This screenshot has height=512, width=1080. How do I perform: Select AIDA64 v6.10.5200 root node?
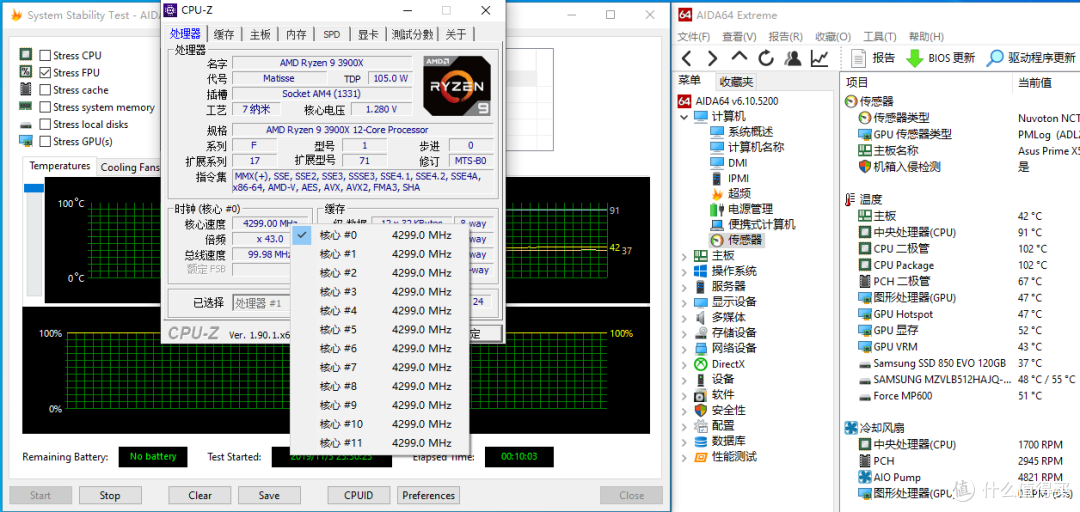pyautogui.click(x=729, y=101)
